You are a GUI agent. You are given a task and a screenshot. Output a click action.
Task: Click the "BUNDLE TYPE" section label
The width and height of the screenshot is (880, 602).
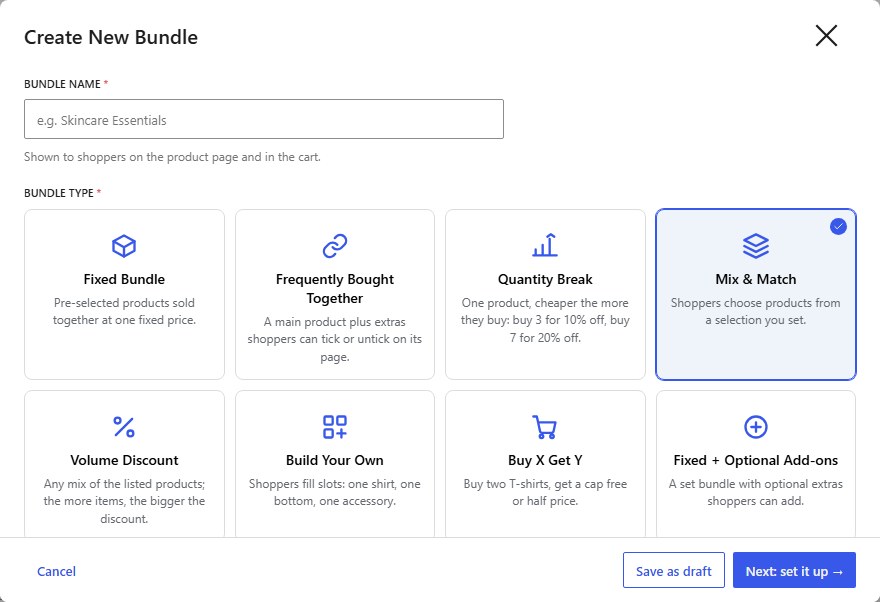pyautogui.click(x=59, y=193)
